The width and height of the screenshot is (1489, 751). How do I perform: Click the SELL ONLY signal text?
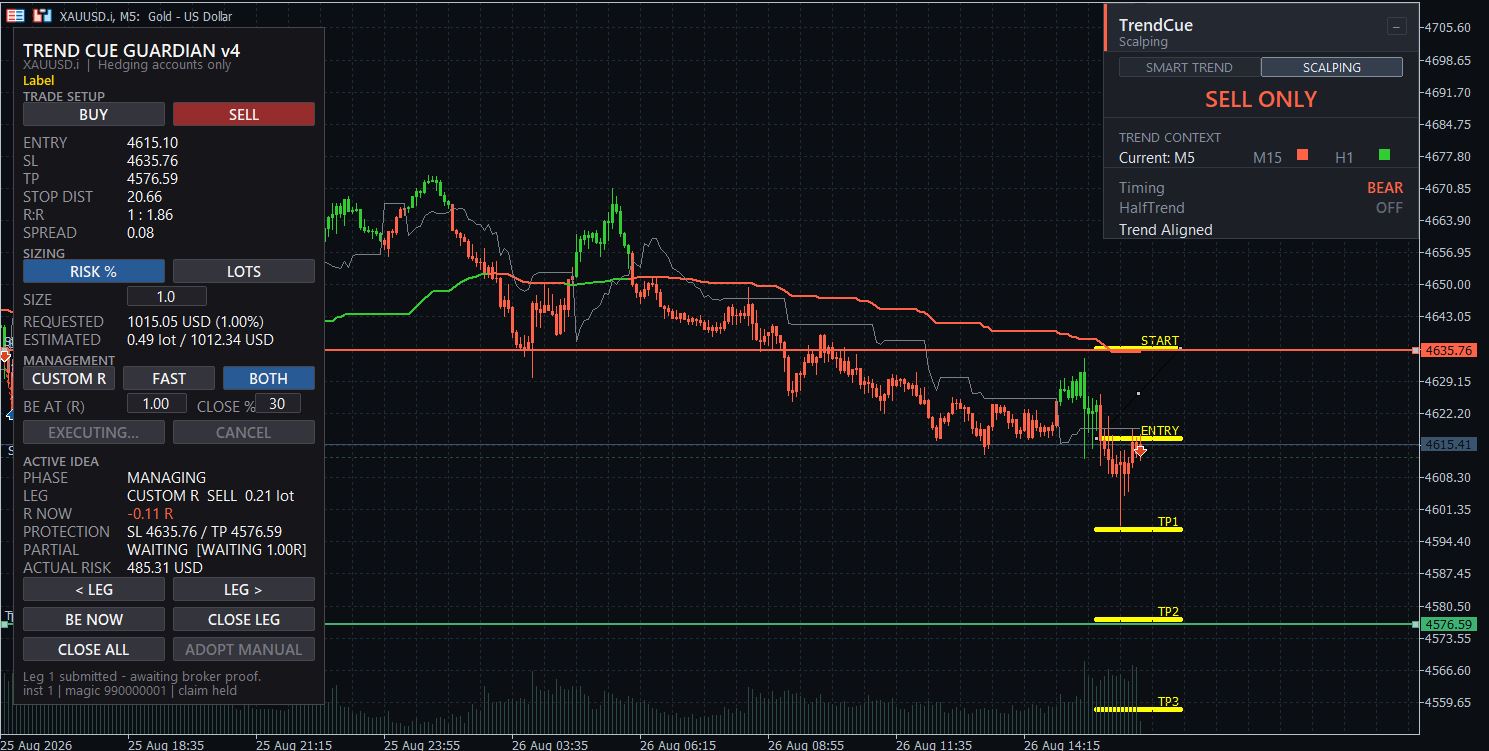point(1261,99)
